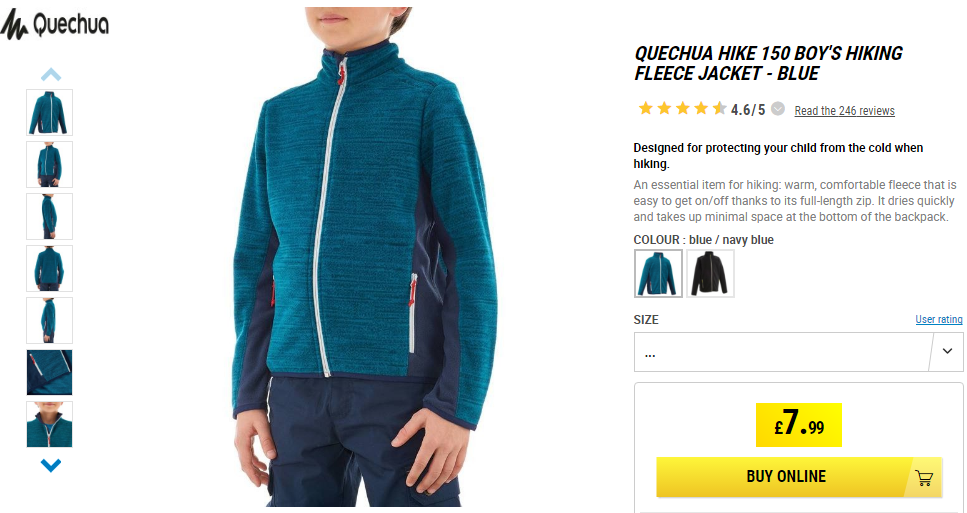
Task: Click the star rating icons
Action: point(683,109)
